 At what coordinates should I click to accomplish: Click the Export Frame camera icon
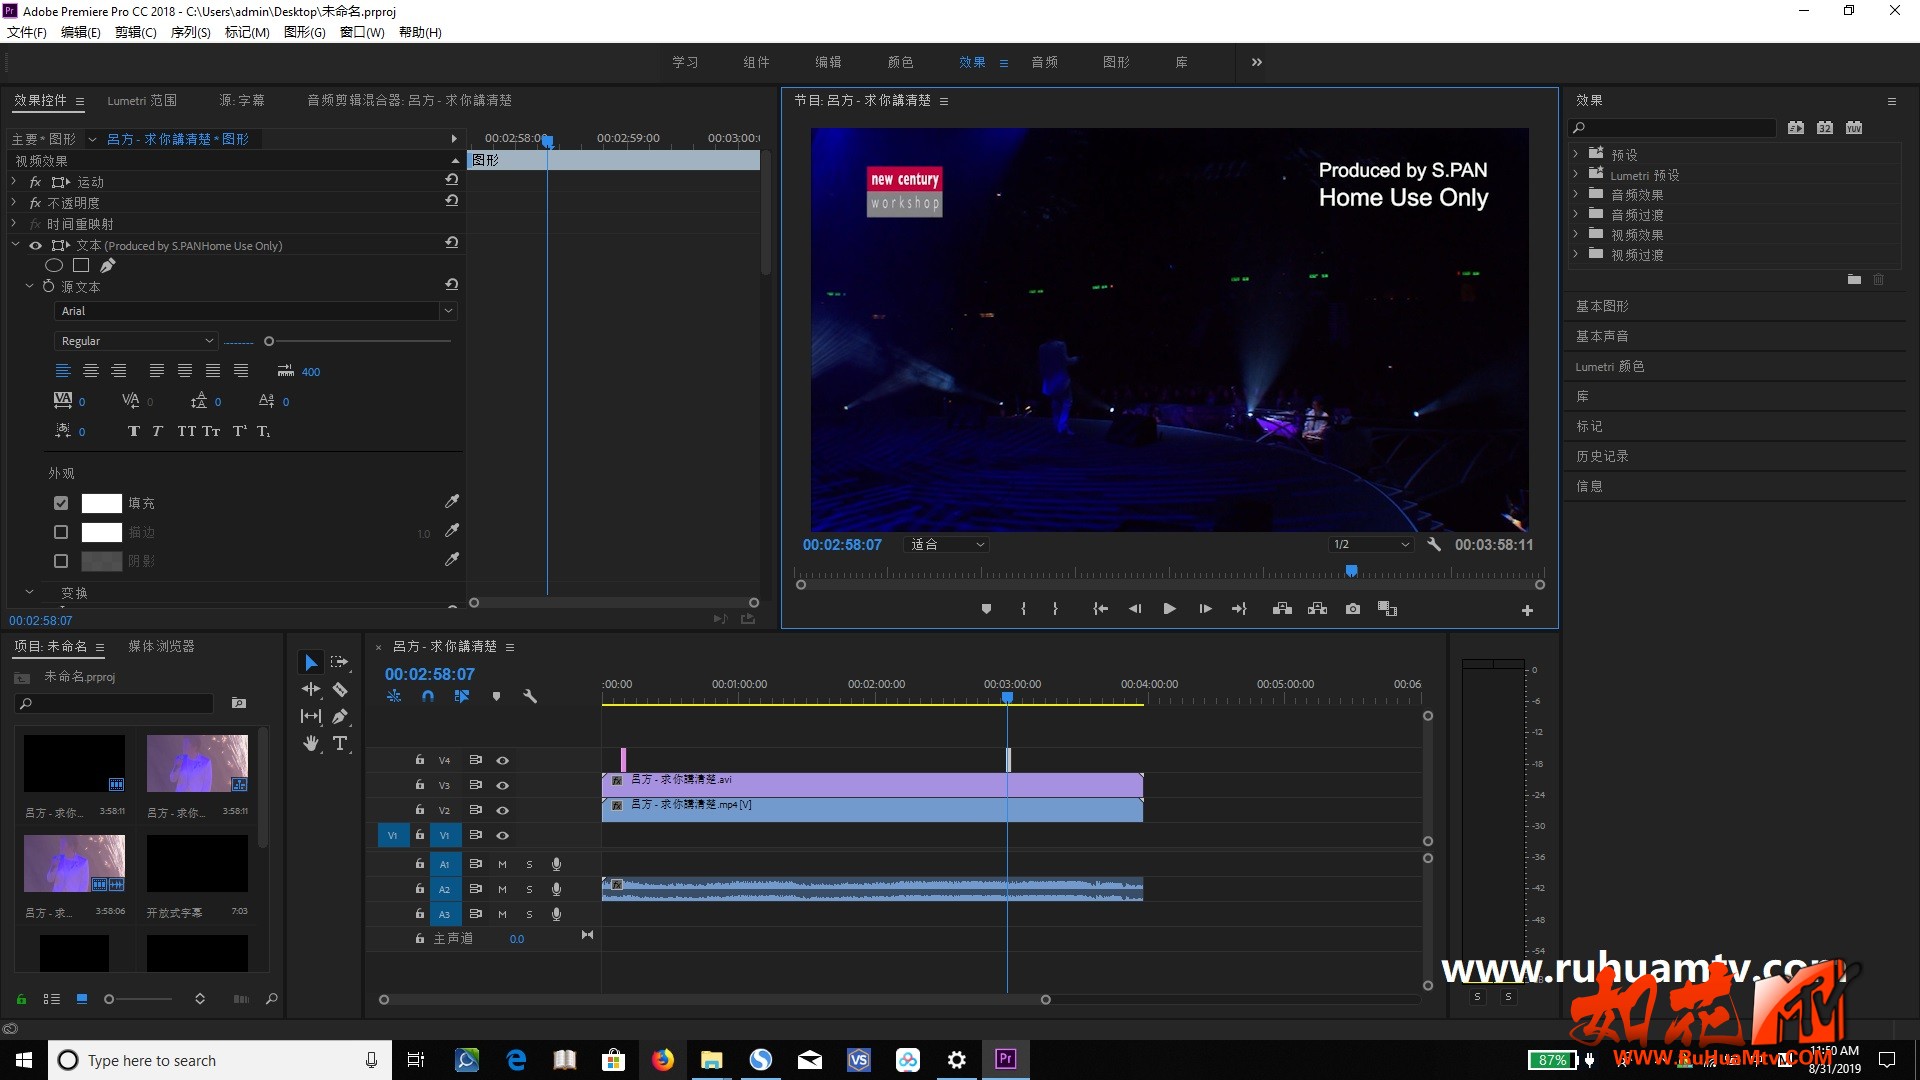1352,609
